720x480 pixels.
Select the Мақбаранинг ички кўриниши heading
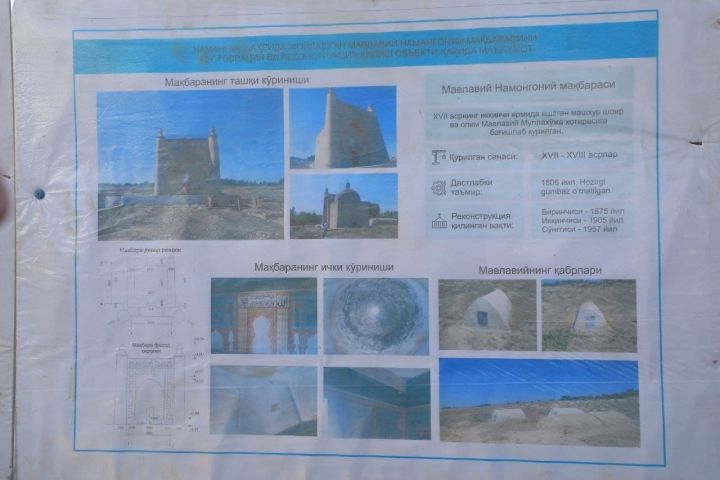(x=324, y=267)
